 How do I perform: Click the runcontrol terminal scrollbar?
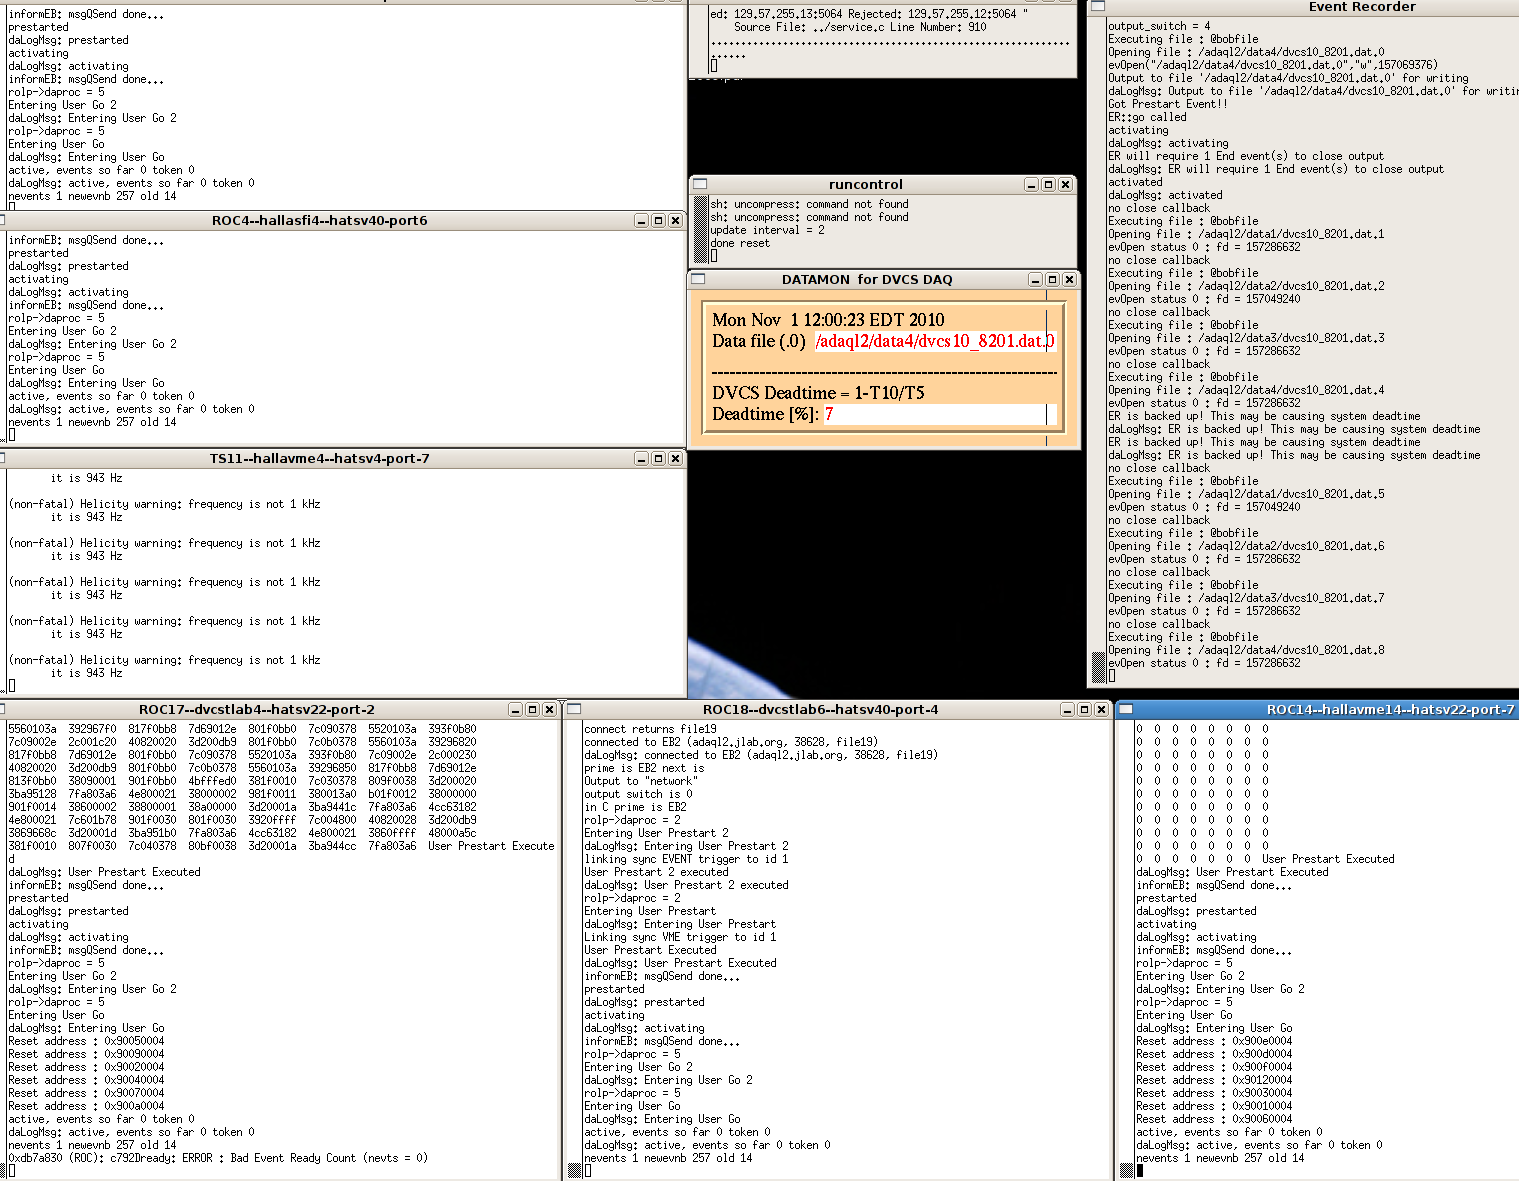pyautogui.click(x=701, y=230)
